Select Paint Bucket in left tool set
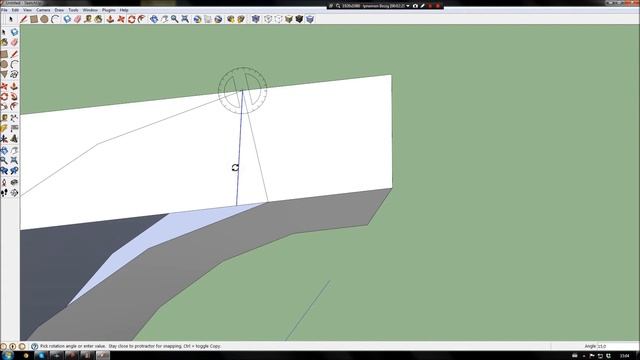The image size is (640, 360). (4, 42)
